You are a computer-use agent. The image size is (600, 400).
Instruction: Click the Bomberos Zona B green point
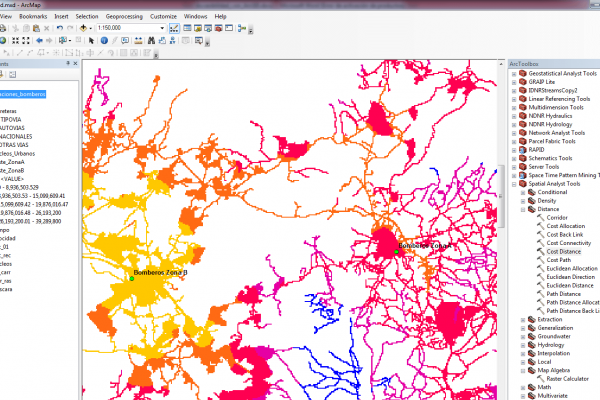point(132,279)
